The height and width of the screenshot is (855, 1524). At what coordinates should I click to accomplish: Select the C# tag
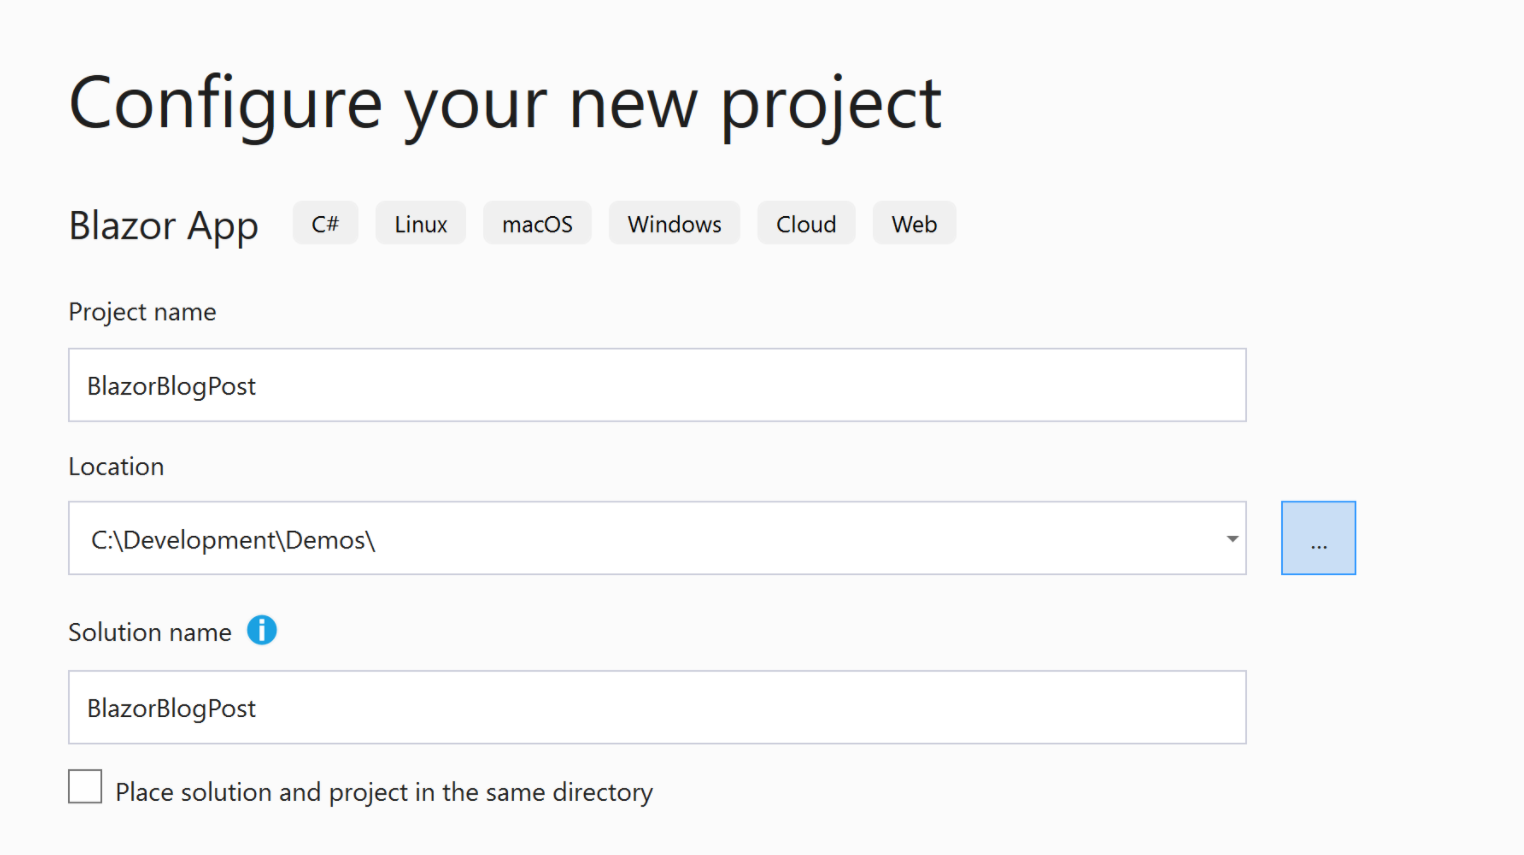click(x=325, y=223)
